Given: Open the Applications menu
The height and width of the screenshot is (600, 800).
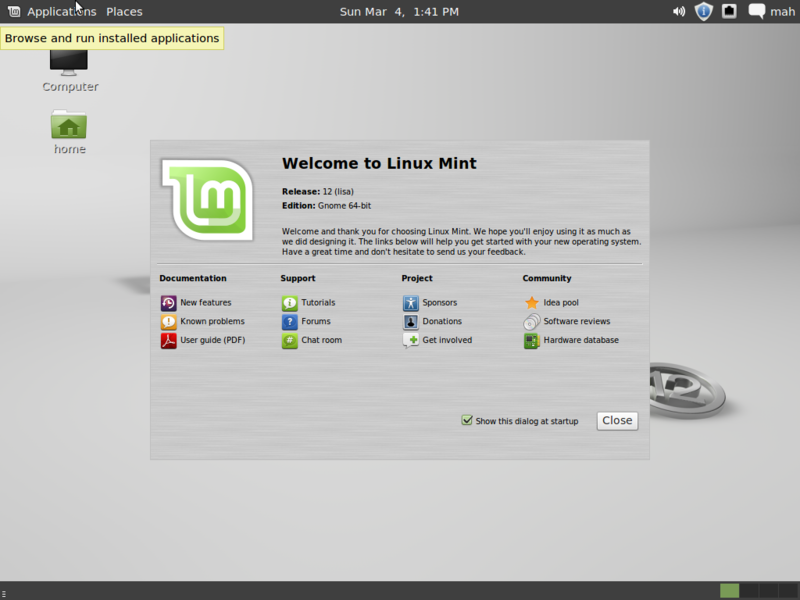Looking at the screenshot, I should pyautogui.click(x=62, y=11).
